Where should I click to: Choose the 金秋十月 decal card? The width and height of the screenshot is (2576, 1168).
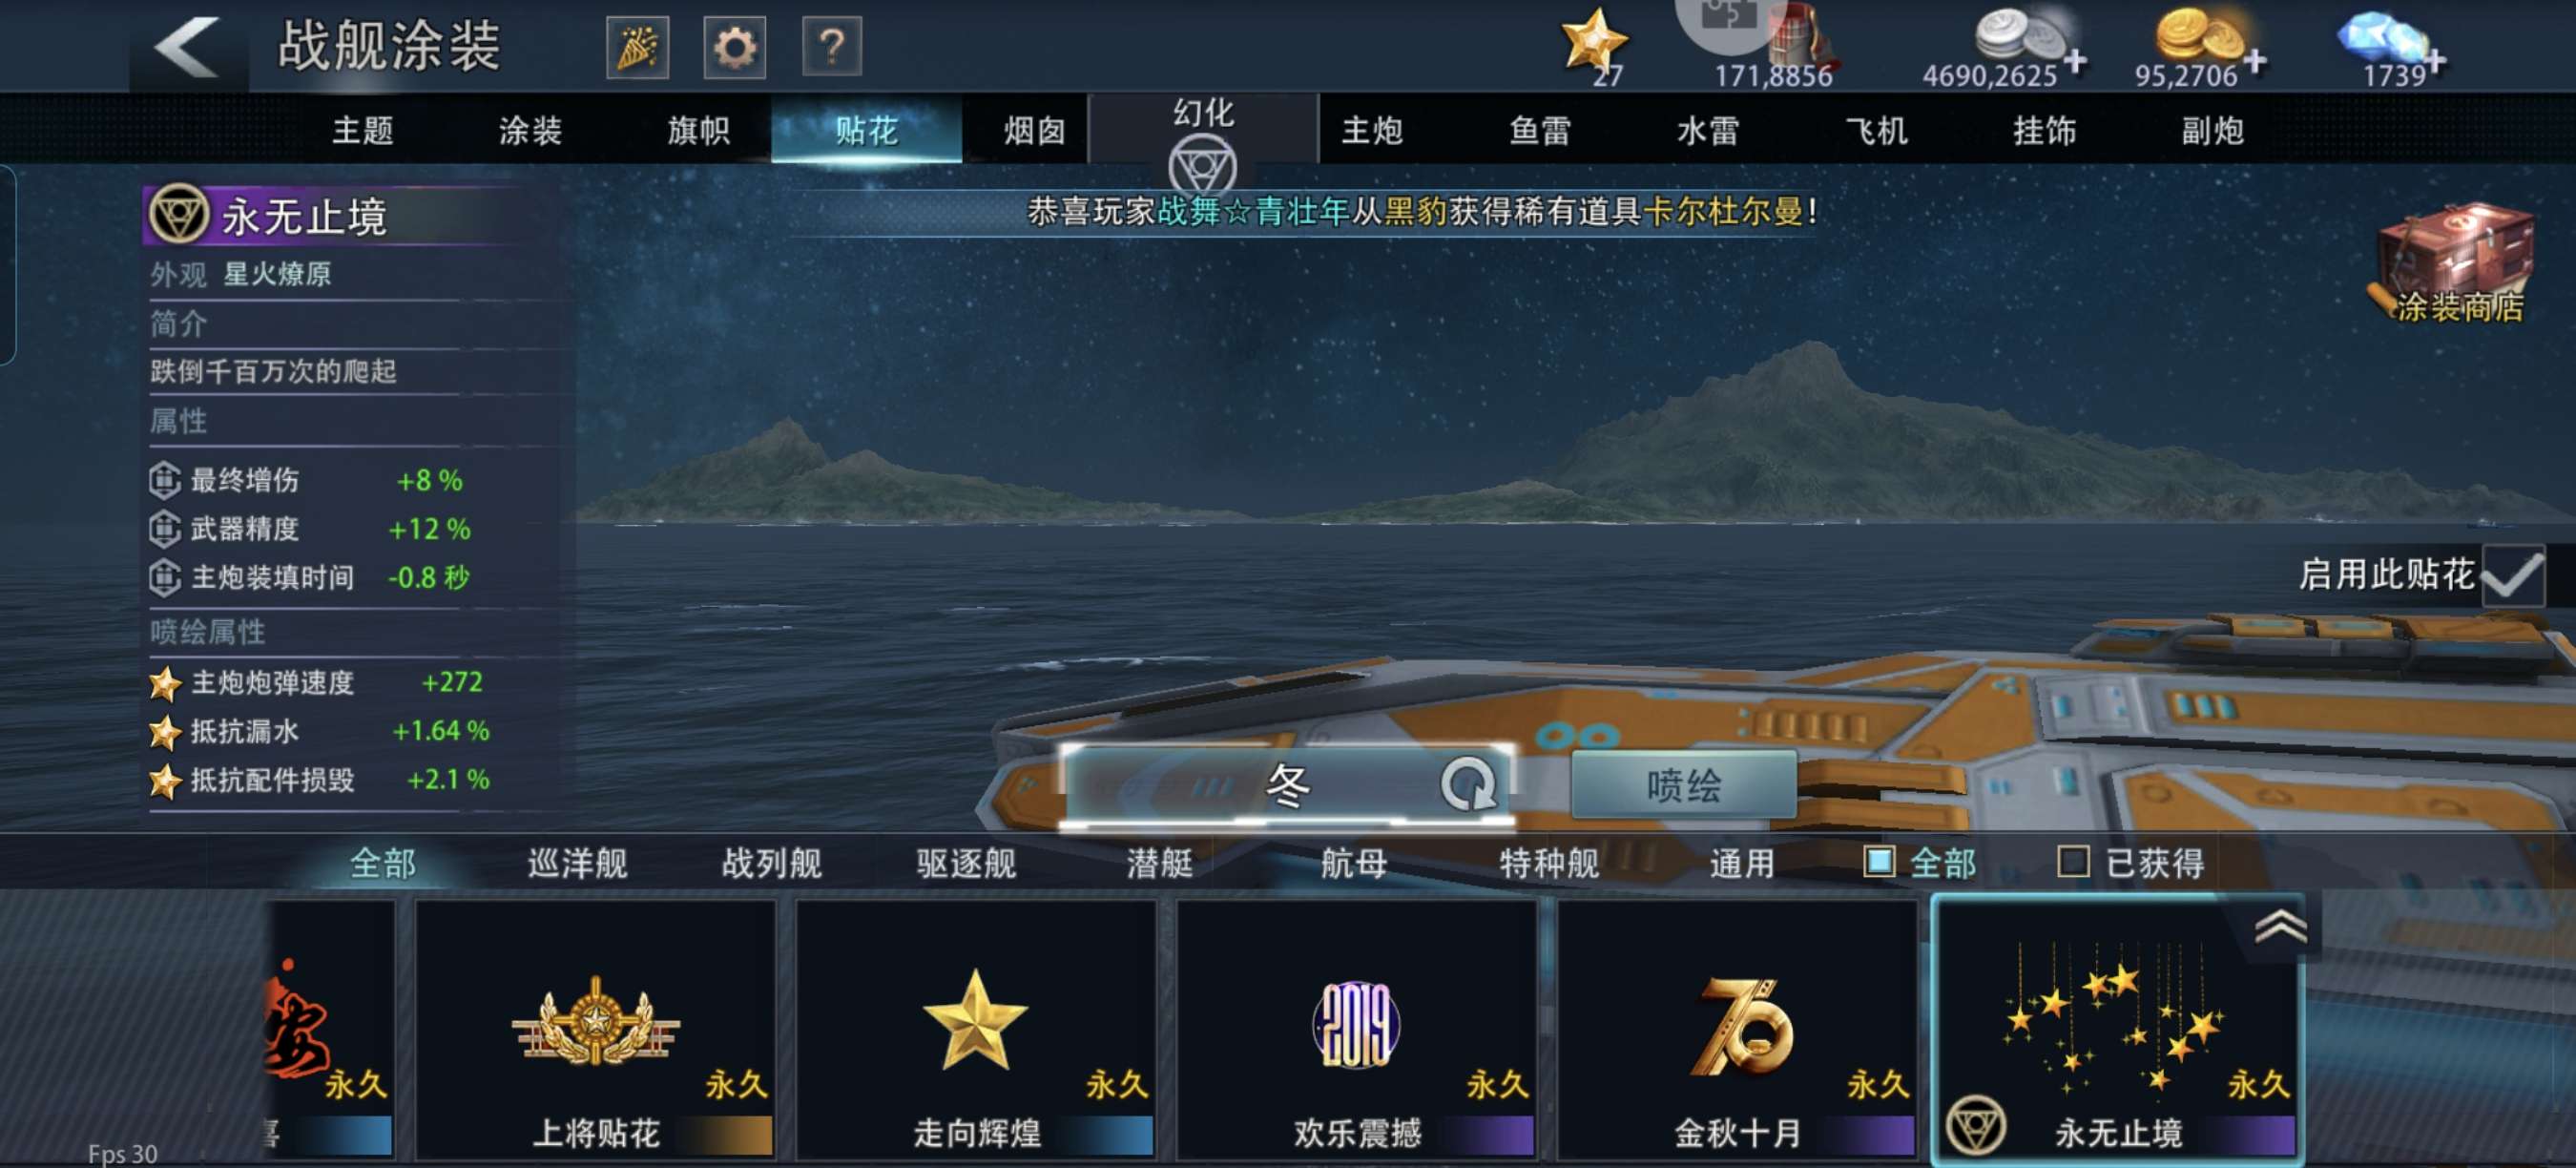[1737, 1030]
